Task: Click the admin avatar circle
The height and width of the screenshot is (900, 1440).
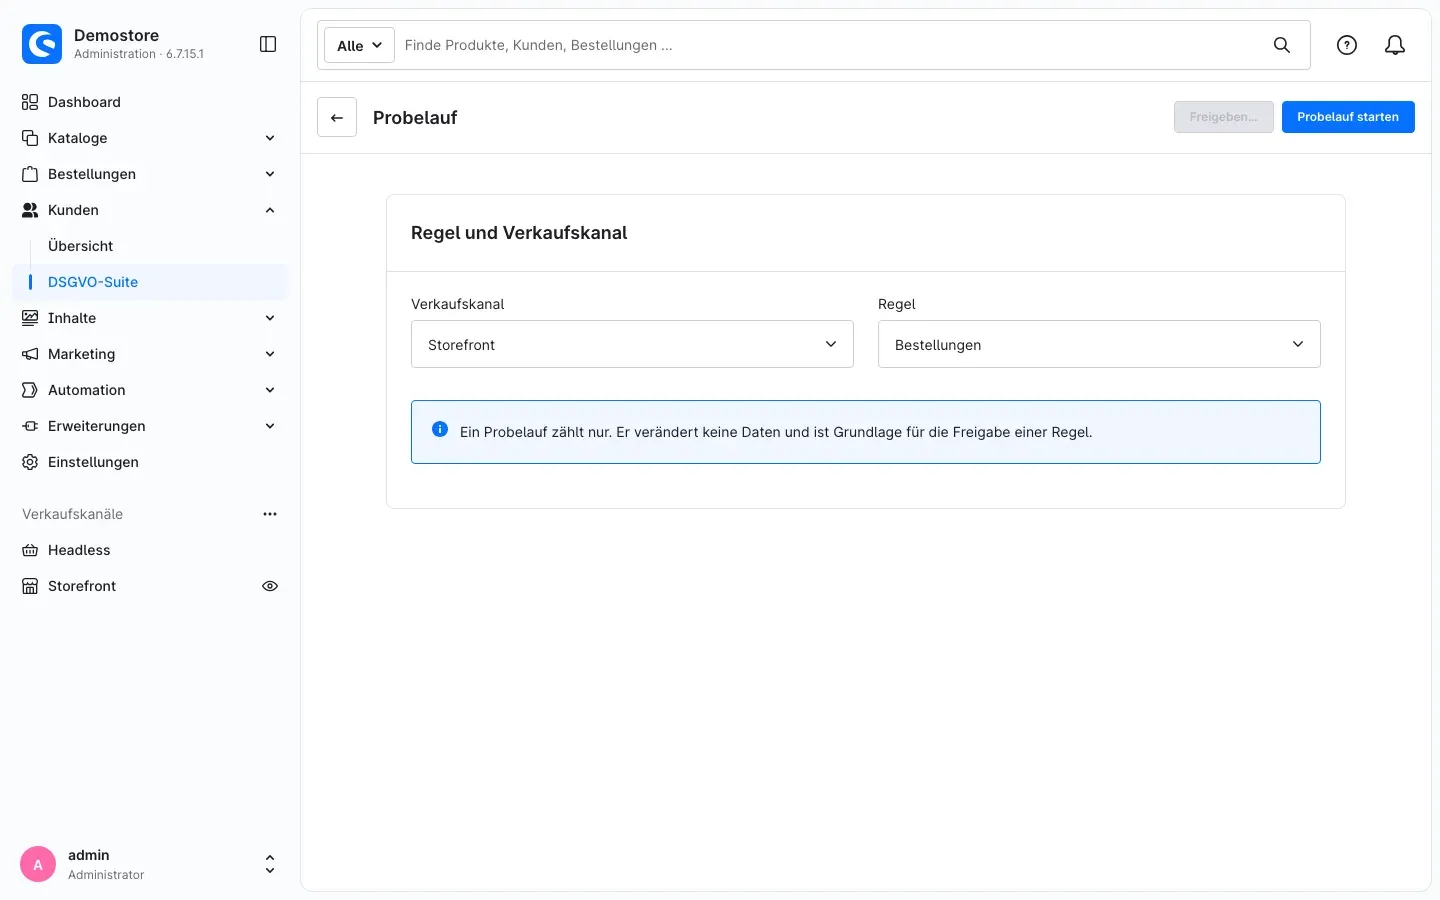Action: point(38,864)
